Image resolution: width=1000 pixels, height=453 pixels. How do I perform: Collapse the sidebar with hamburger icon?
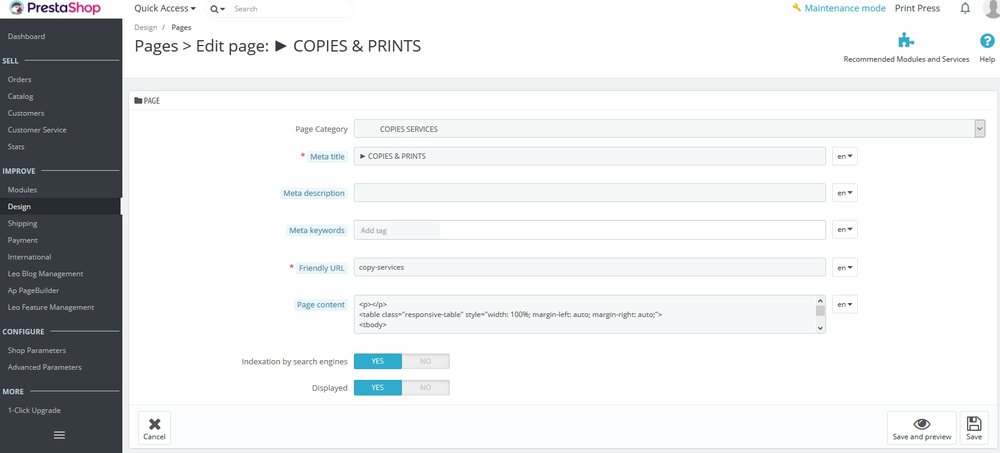pos(59,435)
